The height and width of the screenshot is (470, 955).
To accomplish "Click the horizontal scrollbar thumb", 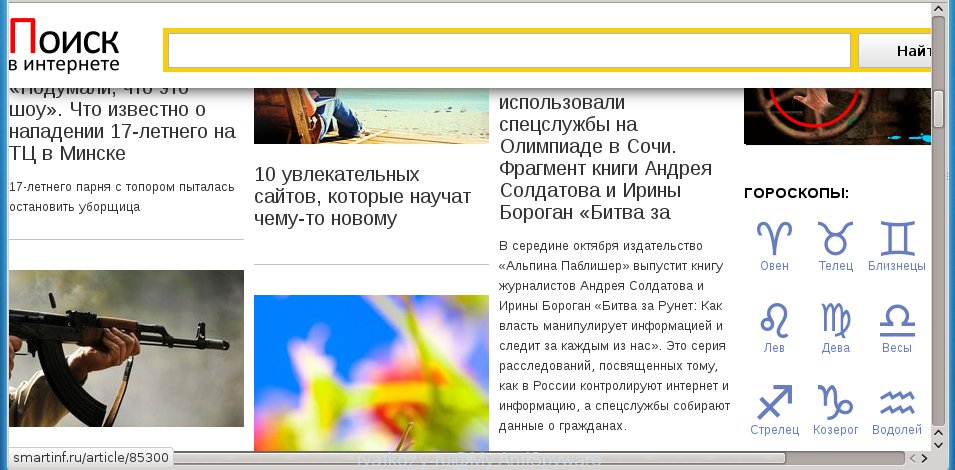I will [480, 457].
